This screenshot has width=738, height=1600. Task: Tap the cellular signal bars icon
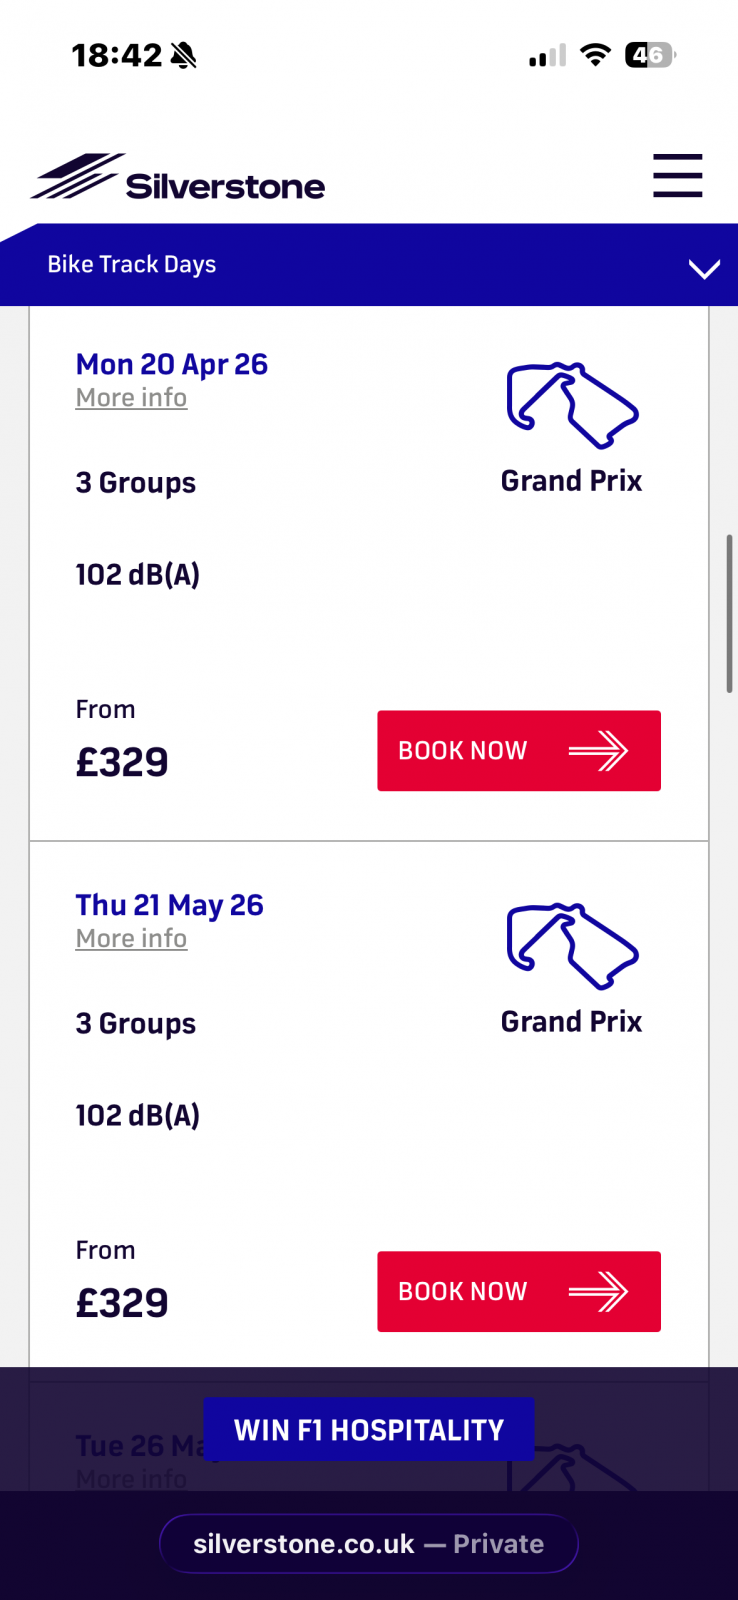coord(547,56)
